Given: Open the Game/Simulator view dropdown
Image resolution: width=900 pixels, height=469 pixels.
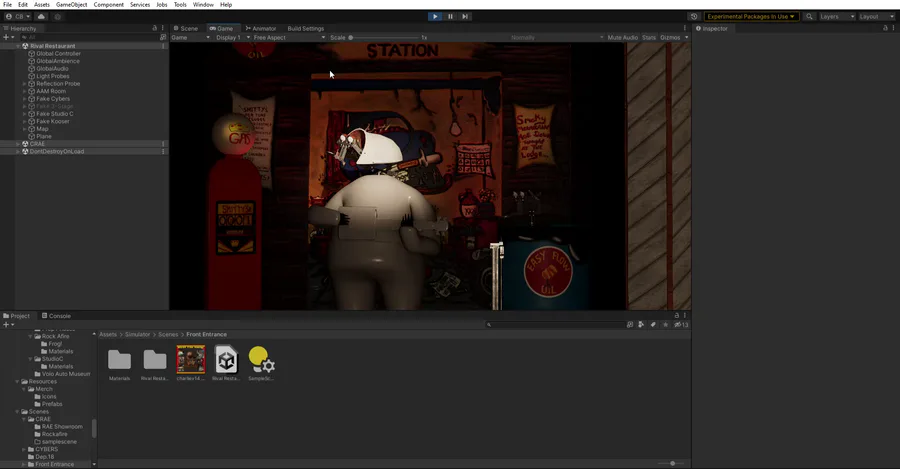Looking at the screenshot, I should (x=191, y=37).
